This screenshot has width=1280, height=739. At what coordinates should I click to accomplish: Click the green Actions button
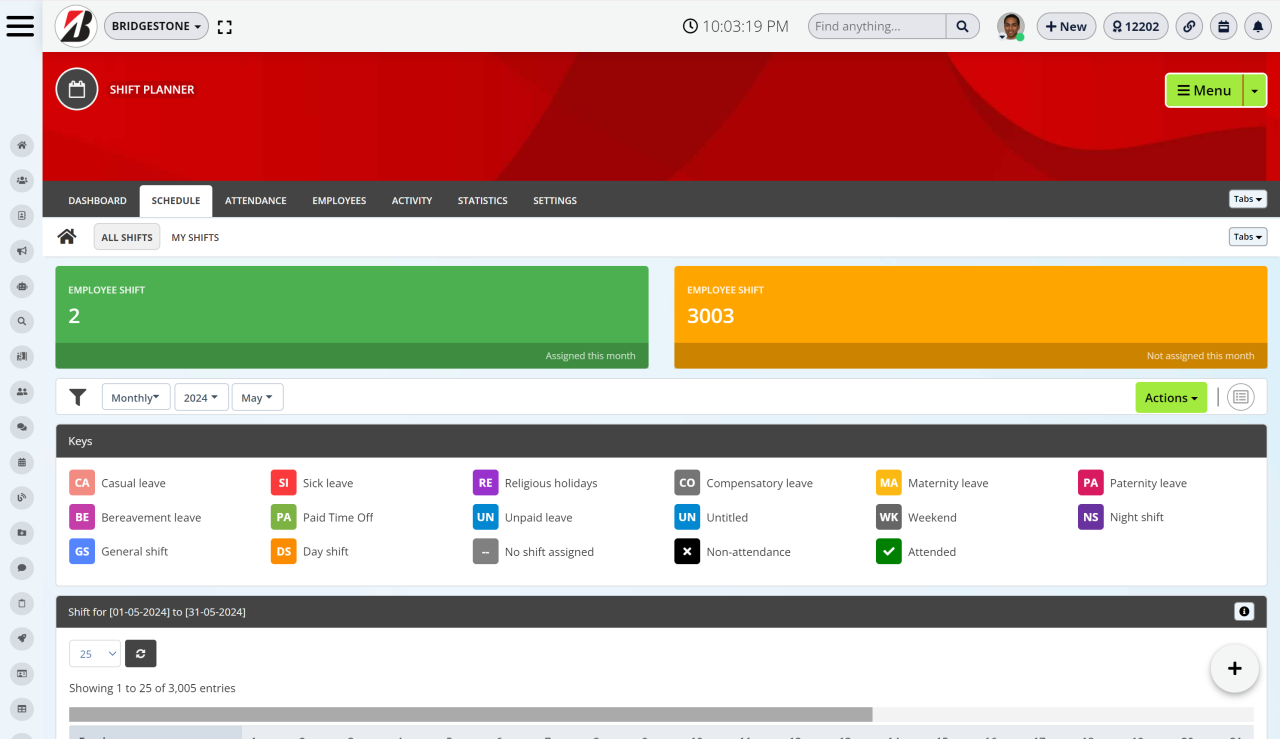[1171, 397]
